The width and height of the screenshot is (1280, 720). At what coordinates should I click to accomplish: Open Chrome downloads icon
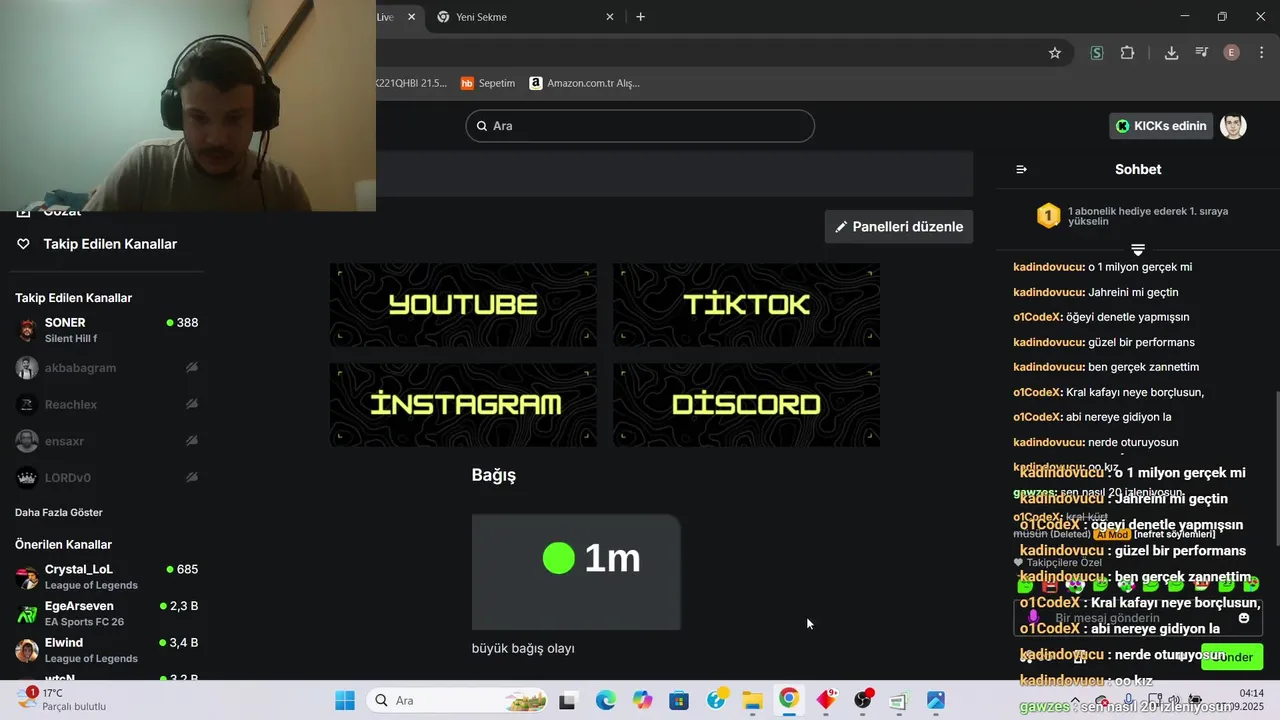click(x=1171, y=53)
